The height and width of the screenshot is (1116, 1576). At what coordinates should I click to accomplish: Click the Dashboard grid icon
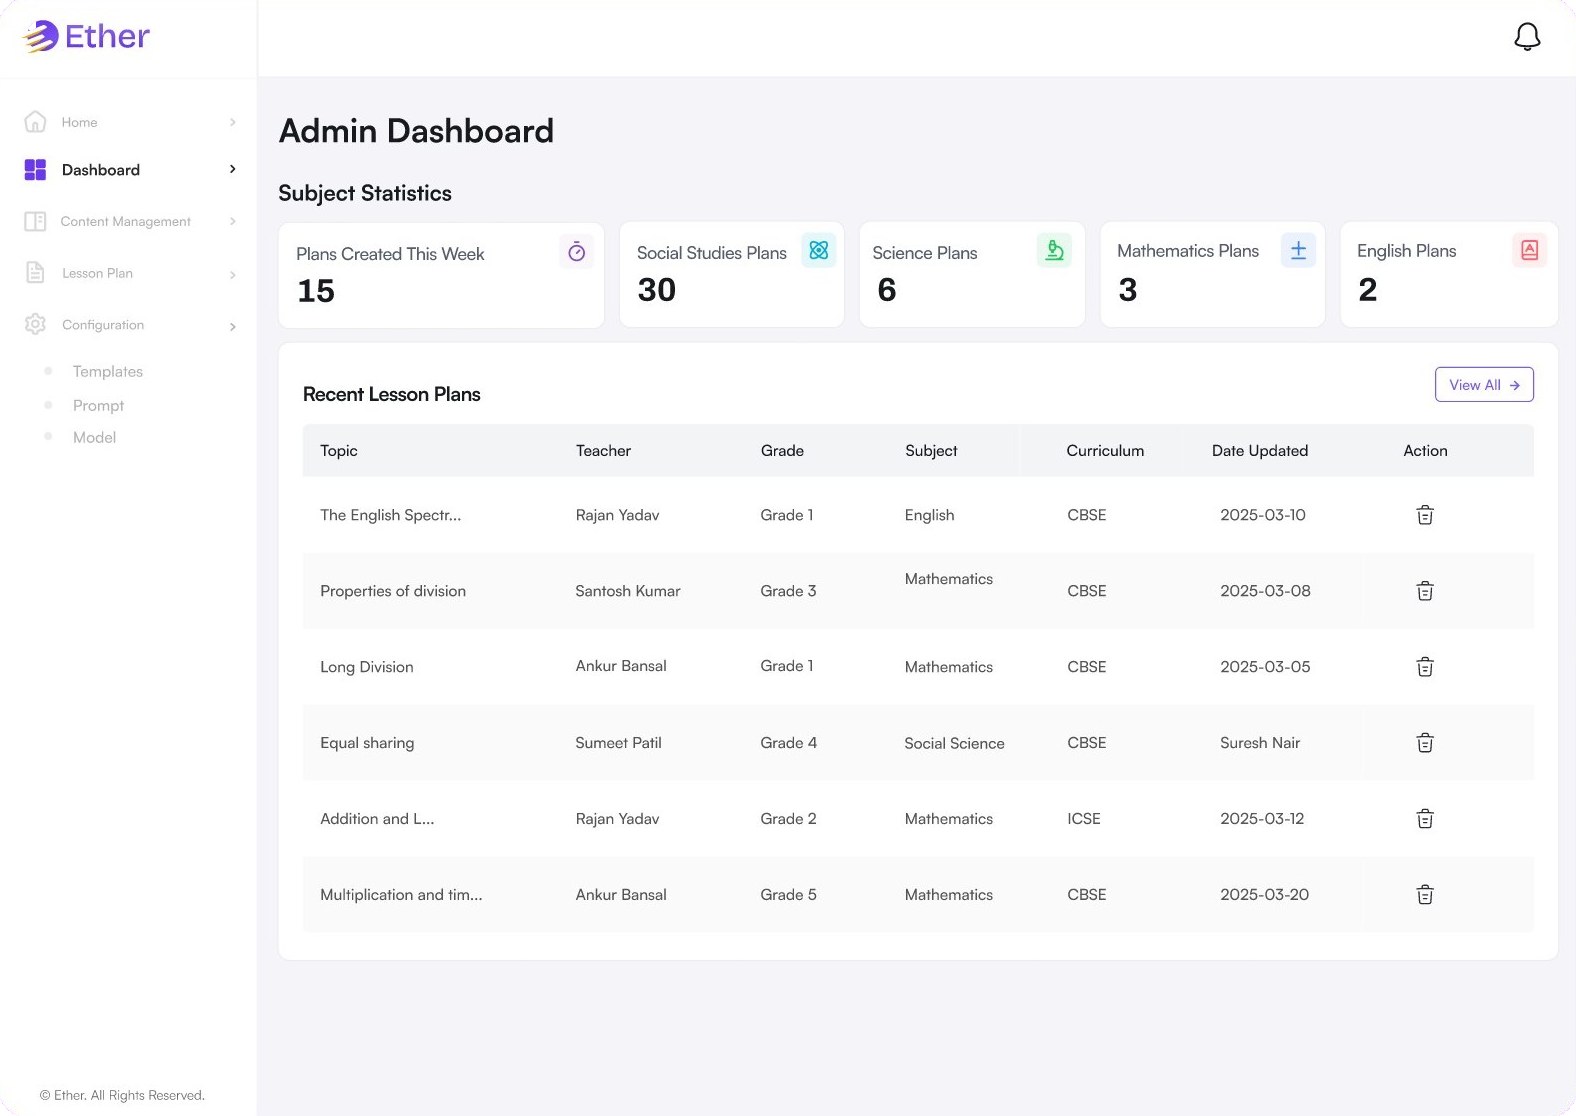tap(35, 170)
